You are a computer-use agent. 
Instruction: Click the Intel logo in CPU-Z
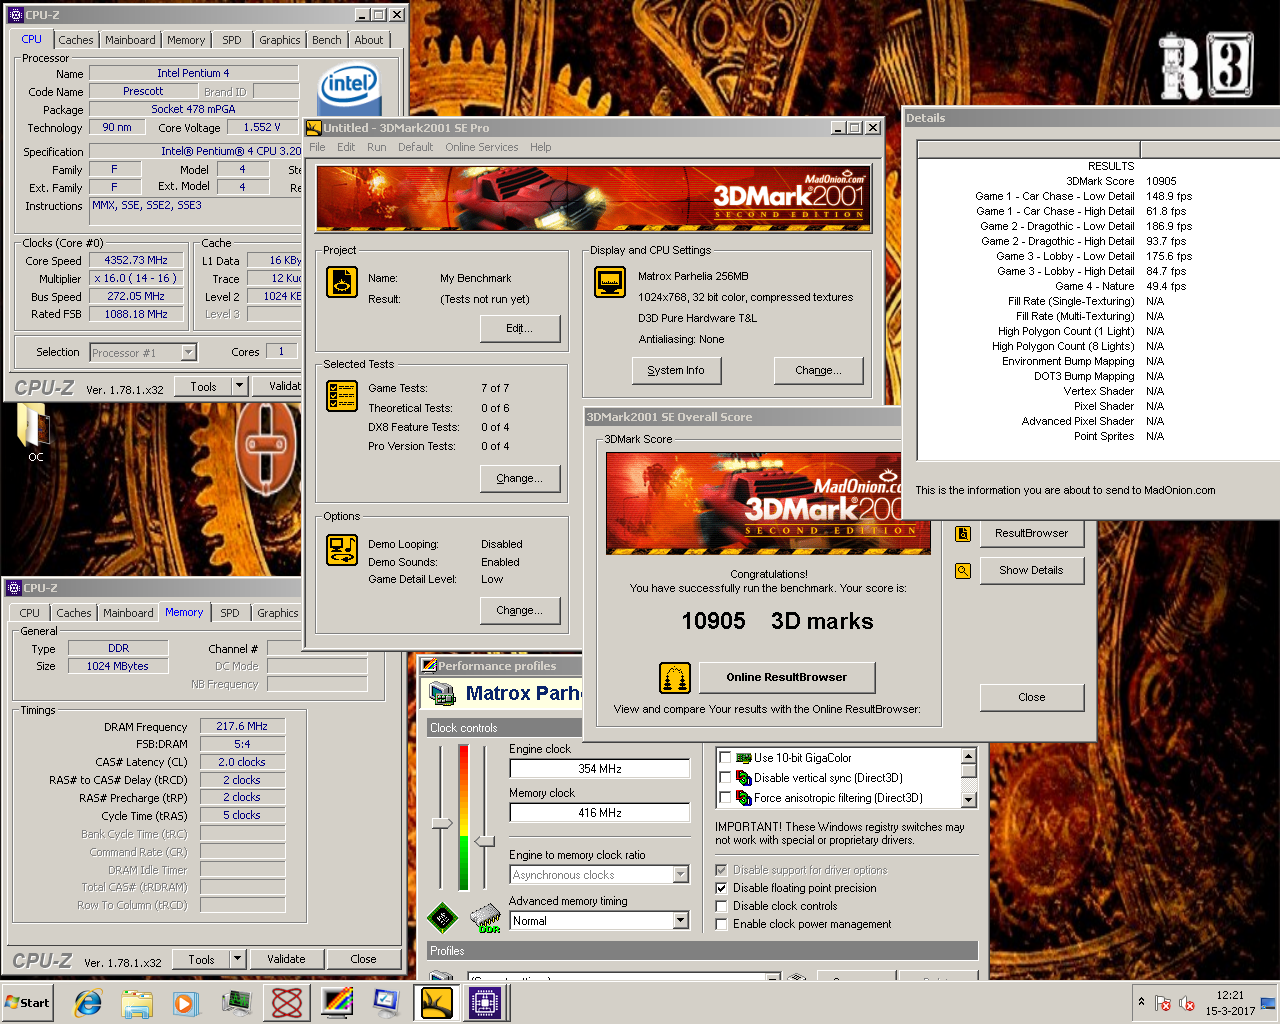coord(348,87)
